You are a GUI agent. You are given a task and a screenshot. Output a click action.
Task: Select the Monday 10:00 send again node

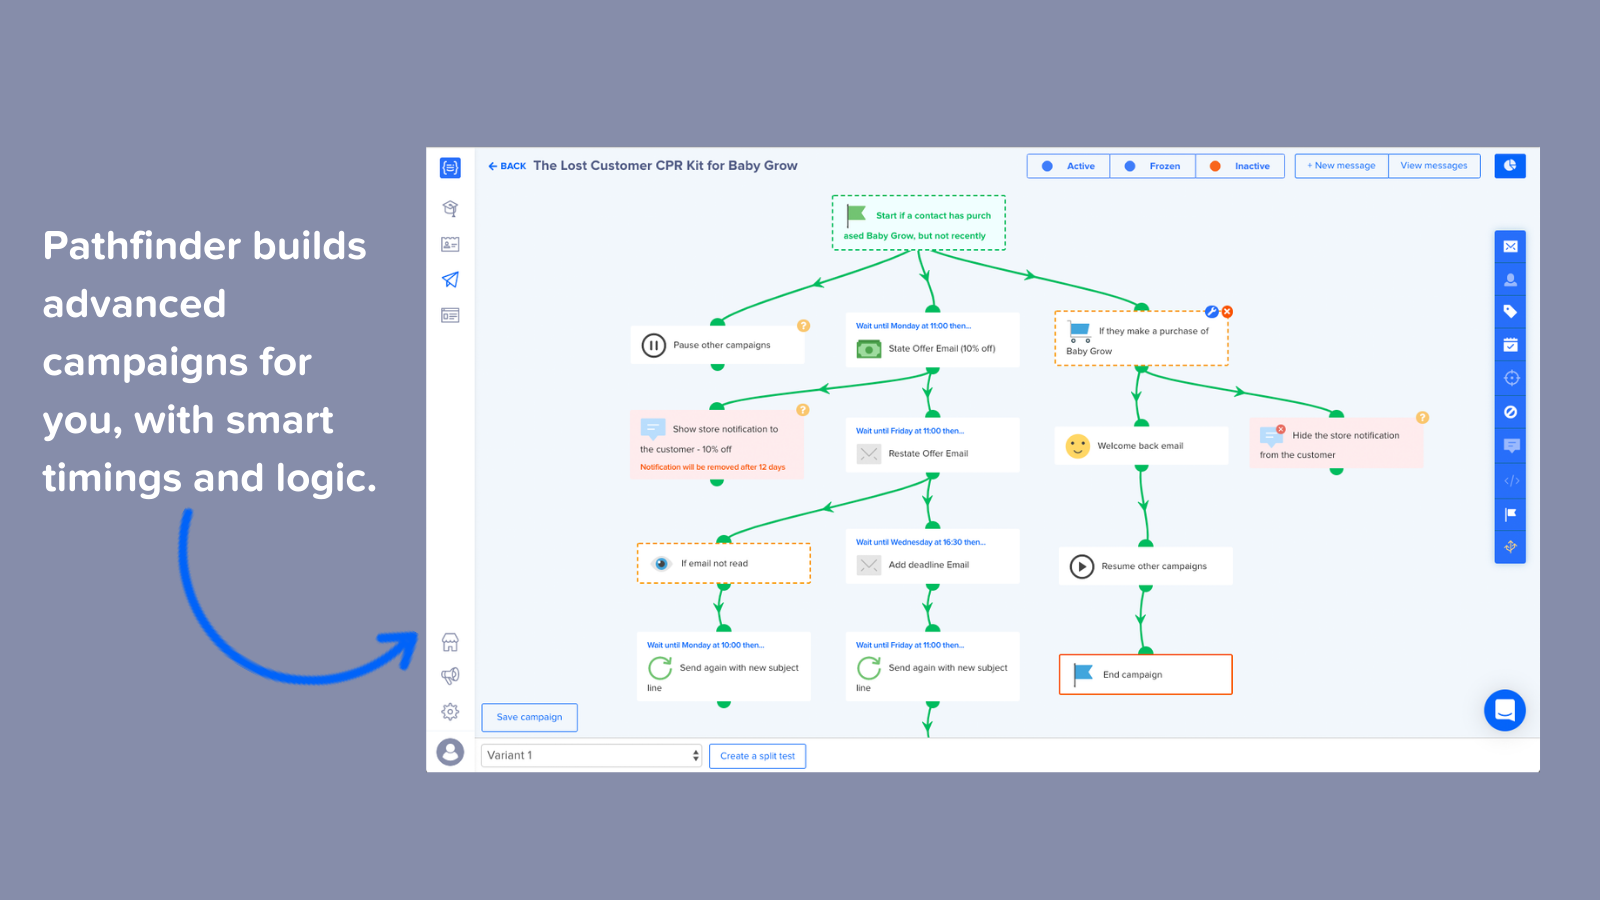(724, 667)
